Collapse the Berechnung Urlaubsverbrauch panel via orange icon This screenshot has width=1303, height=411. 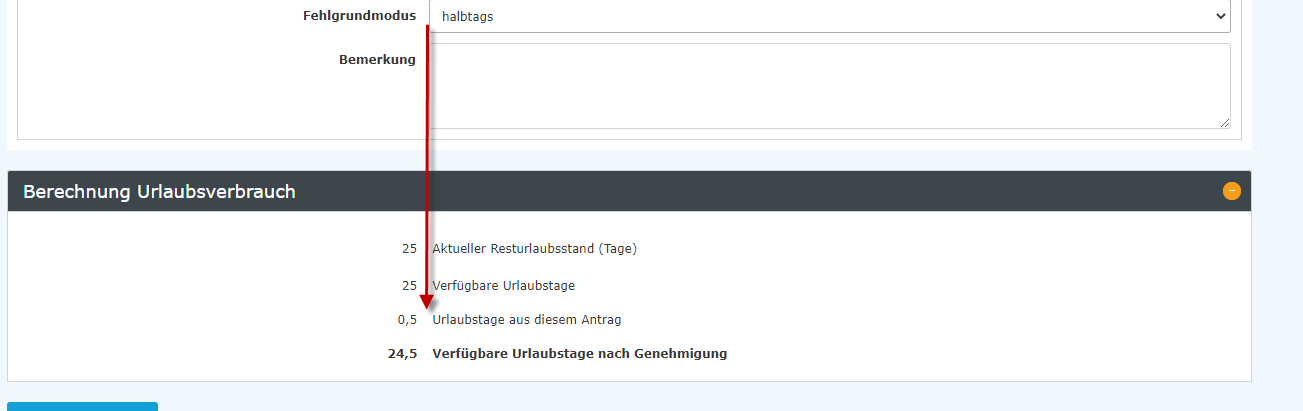pyautogui.click(x=1231, y=191)
